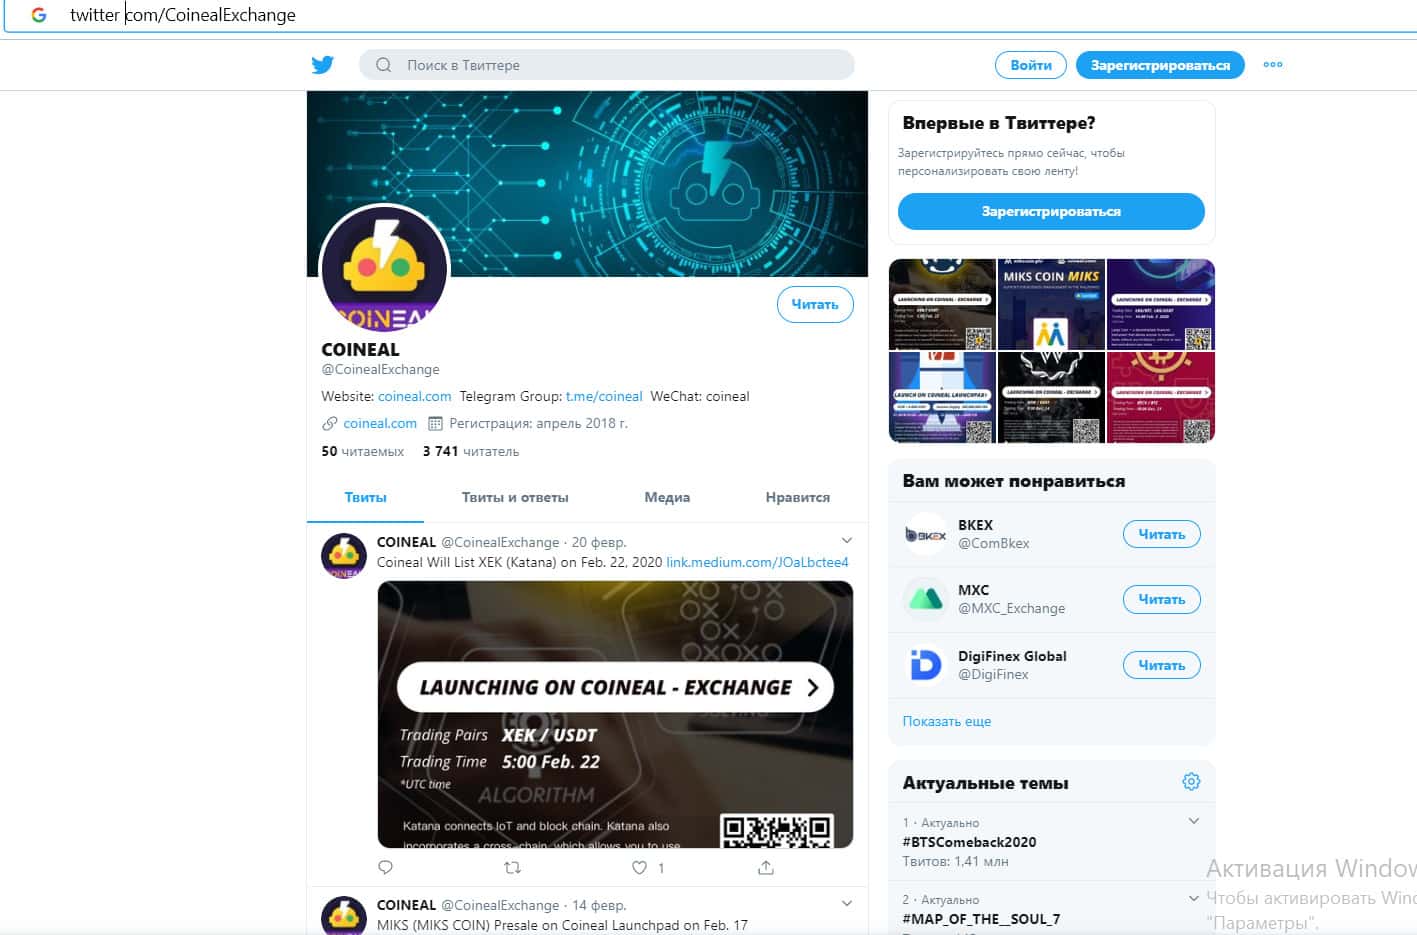
Task: Open the top-right purple media thumbnail
Action: pos(1161,305)
